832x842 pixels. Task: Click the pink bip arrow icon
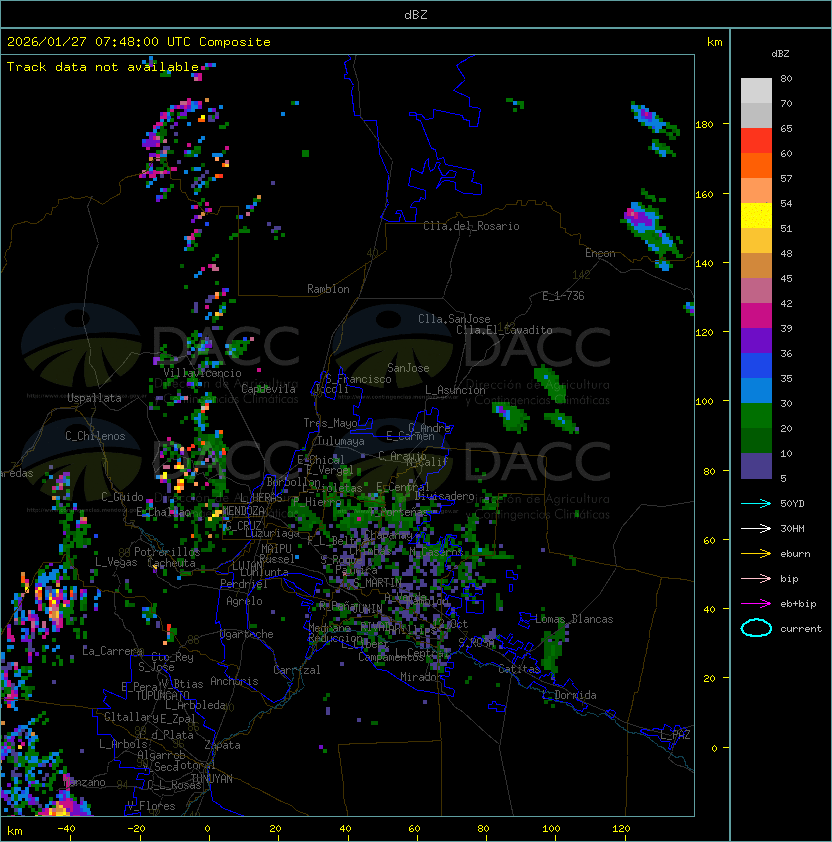point(756,578)
